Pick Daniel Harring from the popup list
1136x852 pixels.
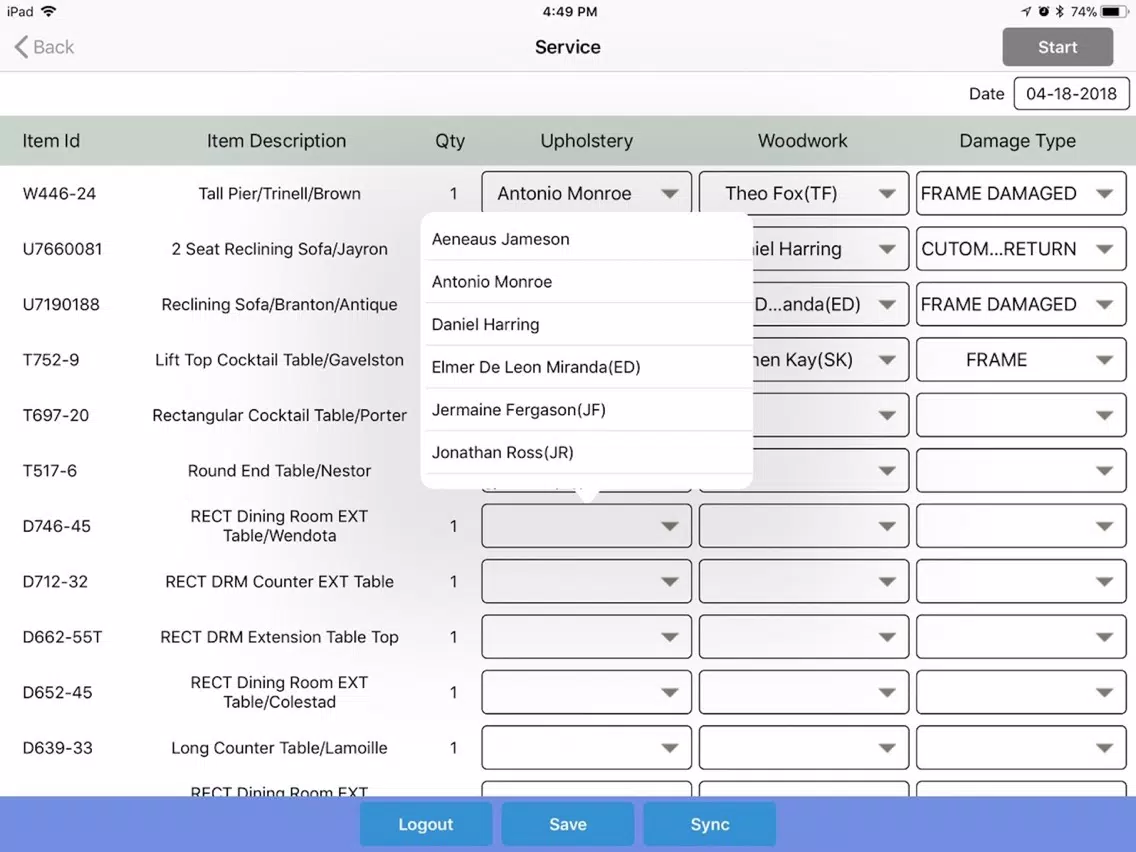click(587, 325)
